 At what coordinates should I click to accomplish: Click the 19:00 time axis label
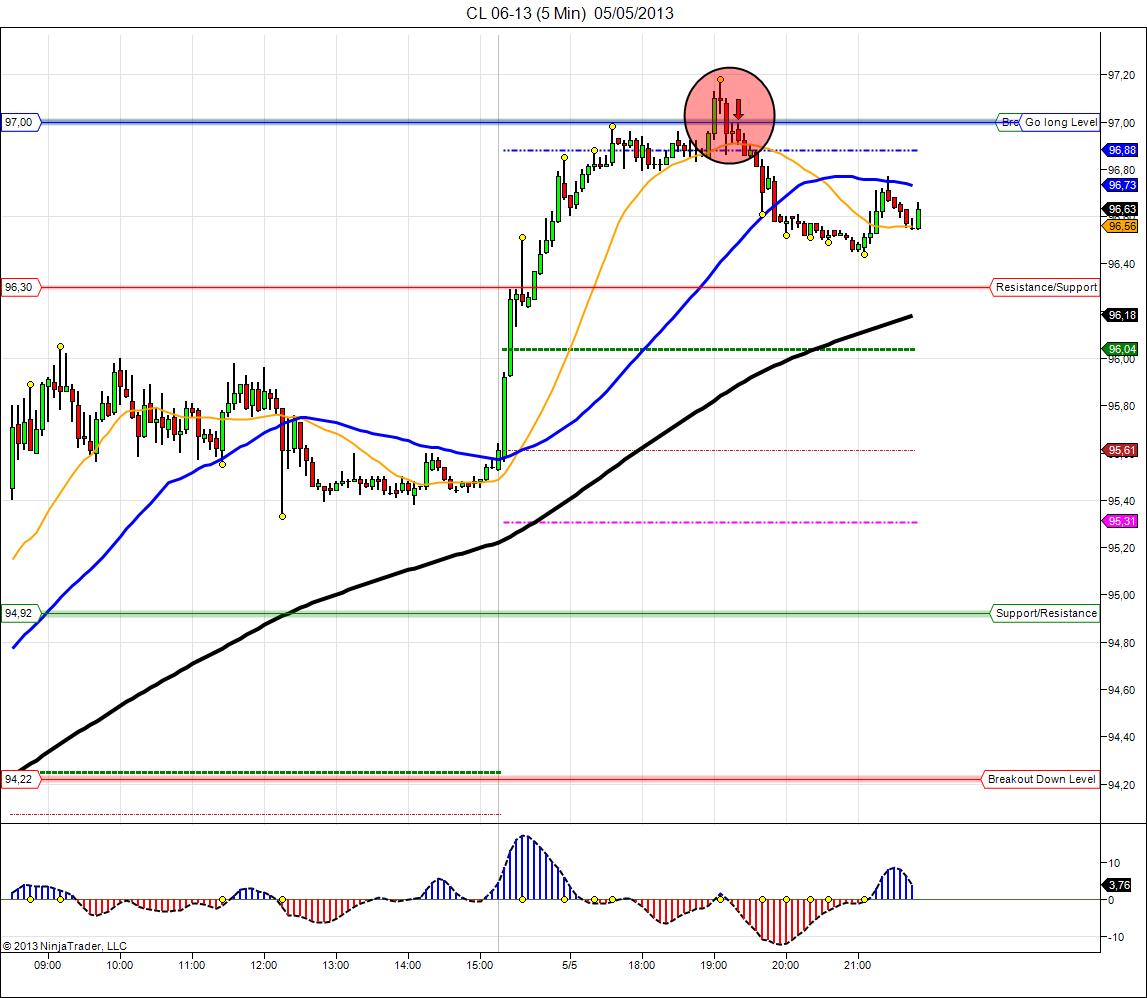(714, 965)
